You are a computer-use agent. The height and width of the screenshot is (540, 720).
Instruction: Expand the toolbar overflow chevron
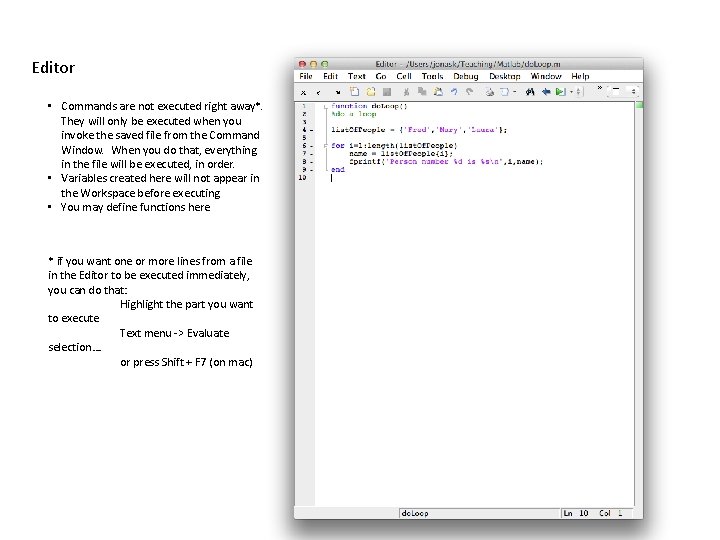tap(600, 87)
